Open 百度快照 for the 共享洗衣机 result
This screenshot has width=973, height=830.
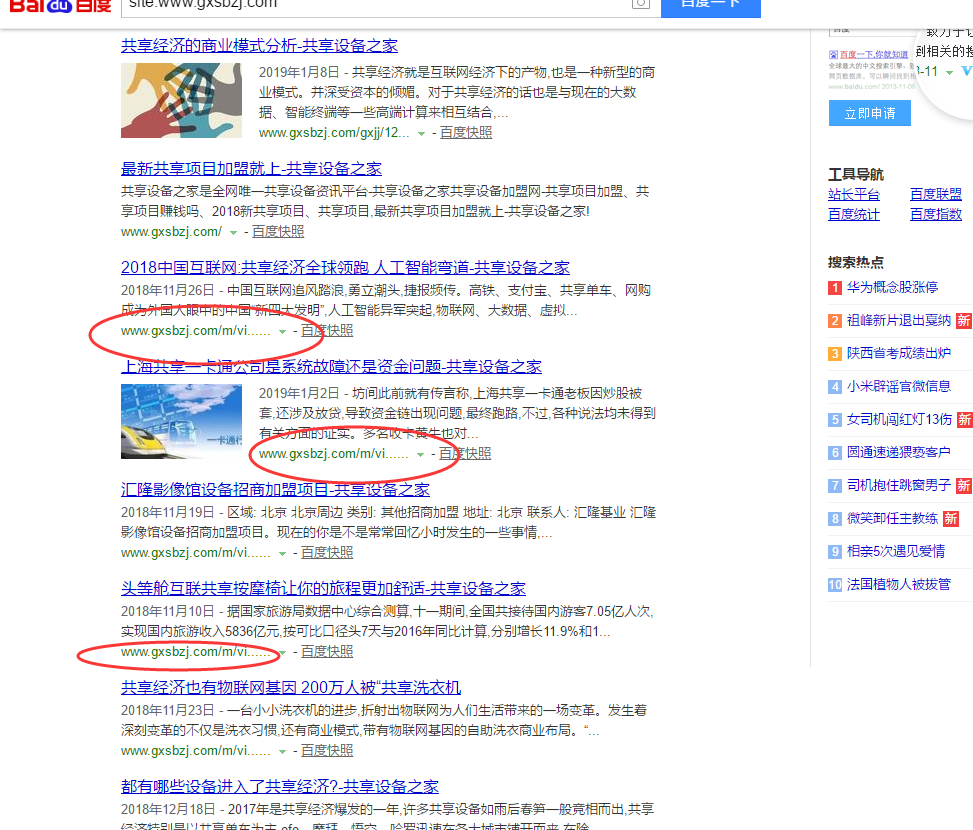[327, 751]
